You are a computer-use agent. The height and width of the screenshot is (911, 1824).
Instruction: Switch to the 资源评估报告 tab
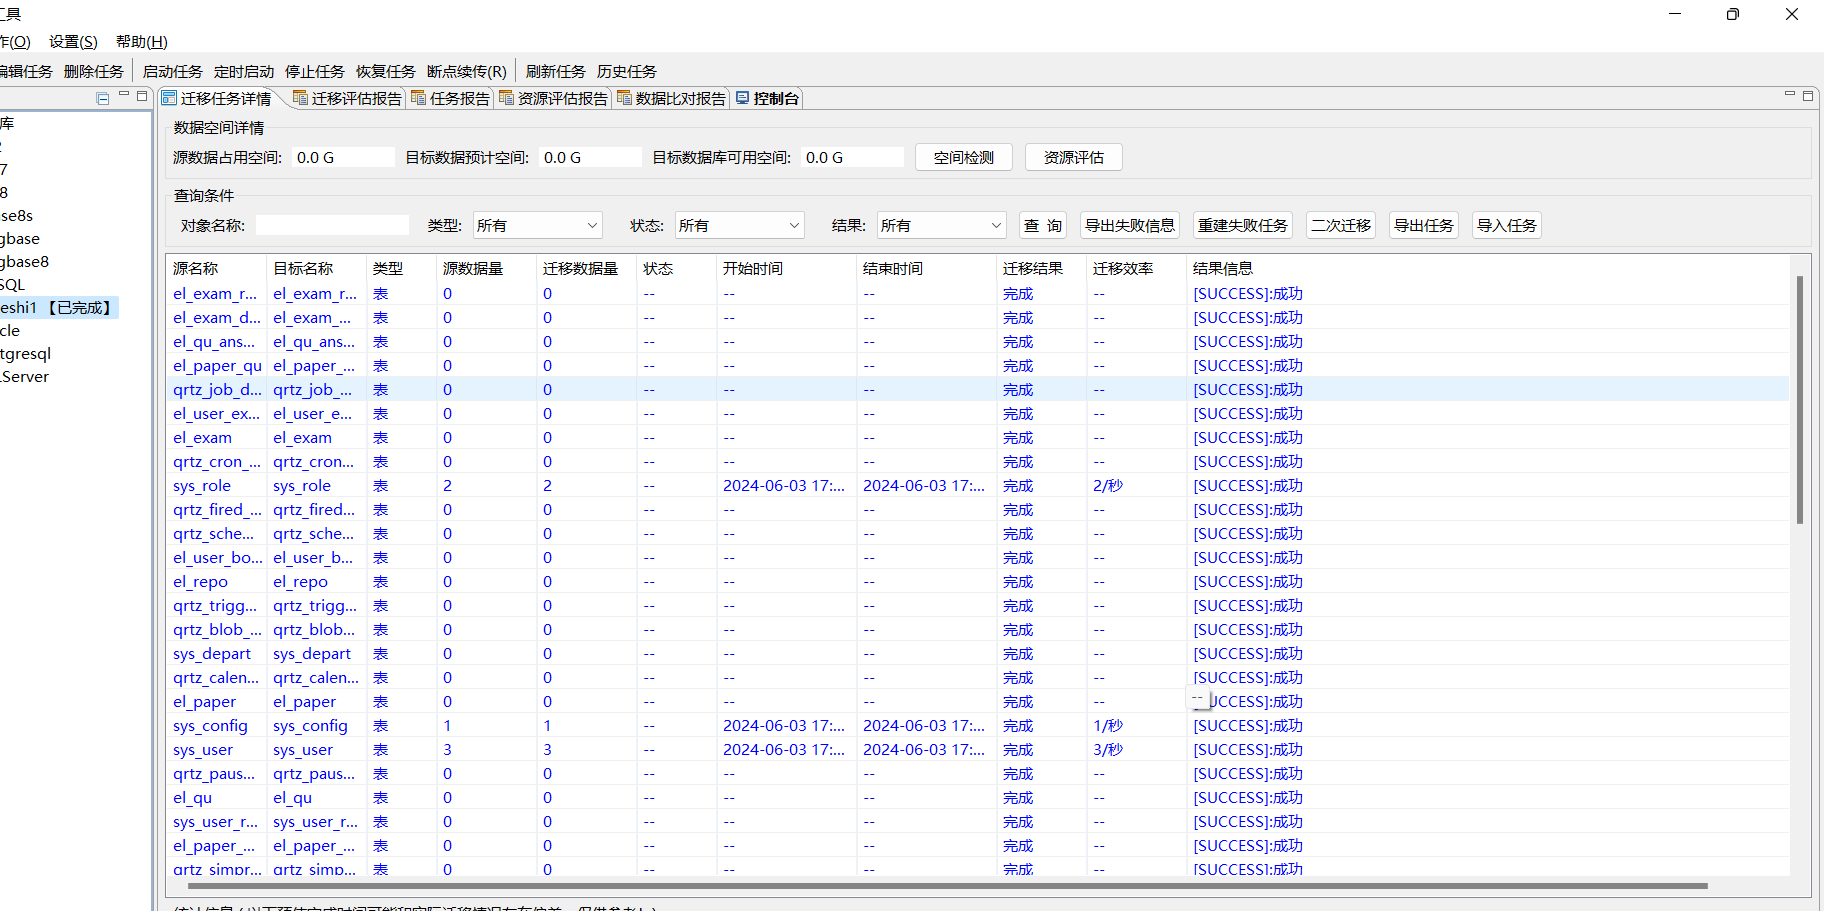point(553,98)
